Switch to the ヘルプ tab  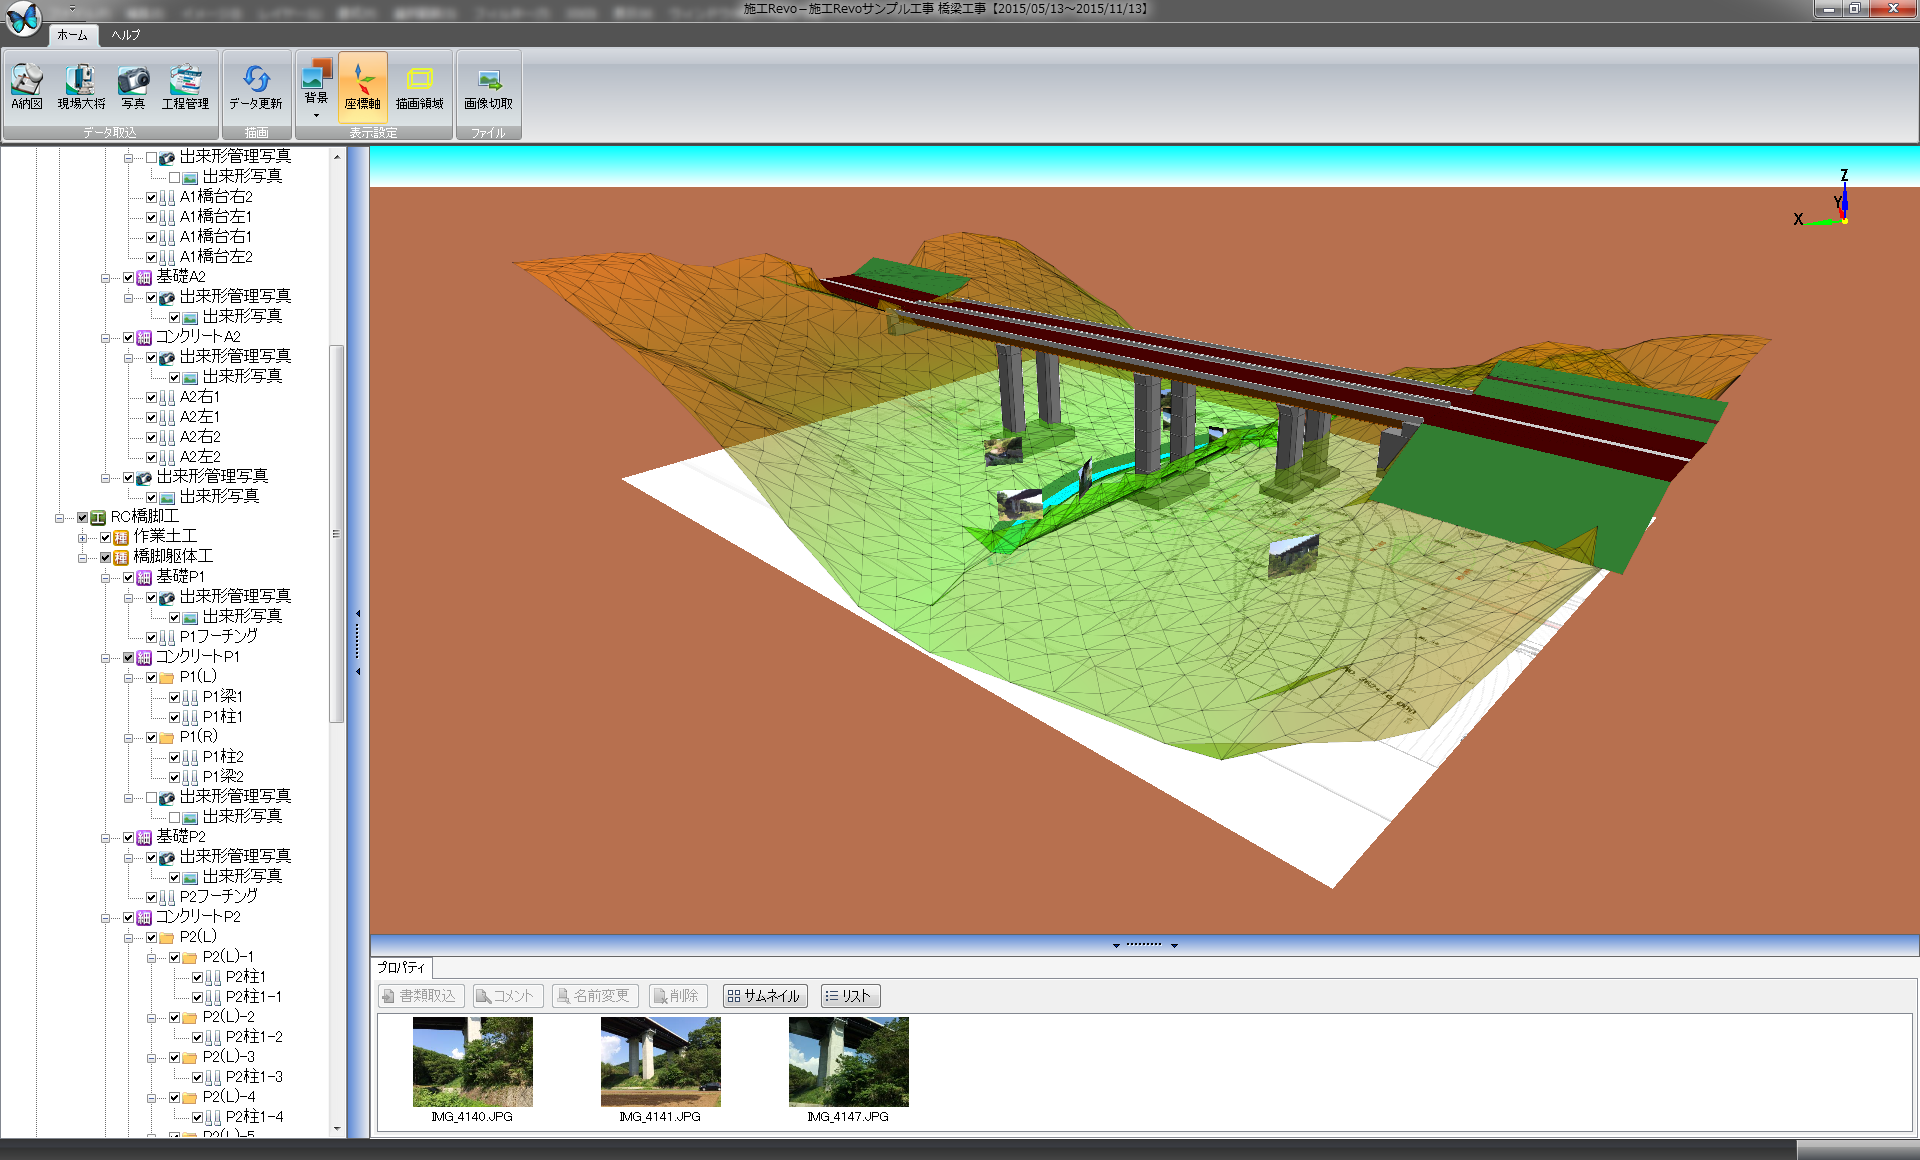click(125, 35)
